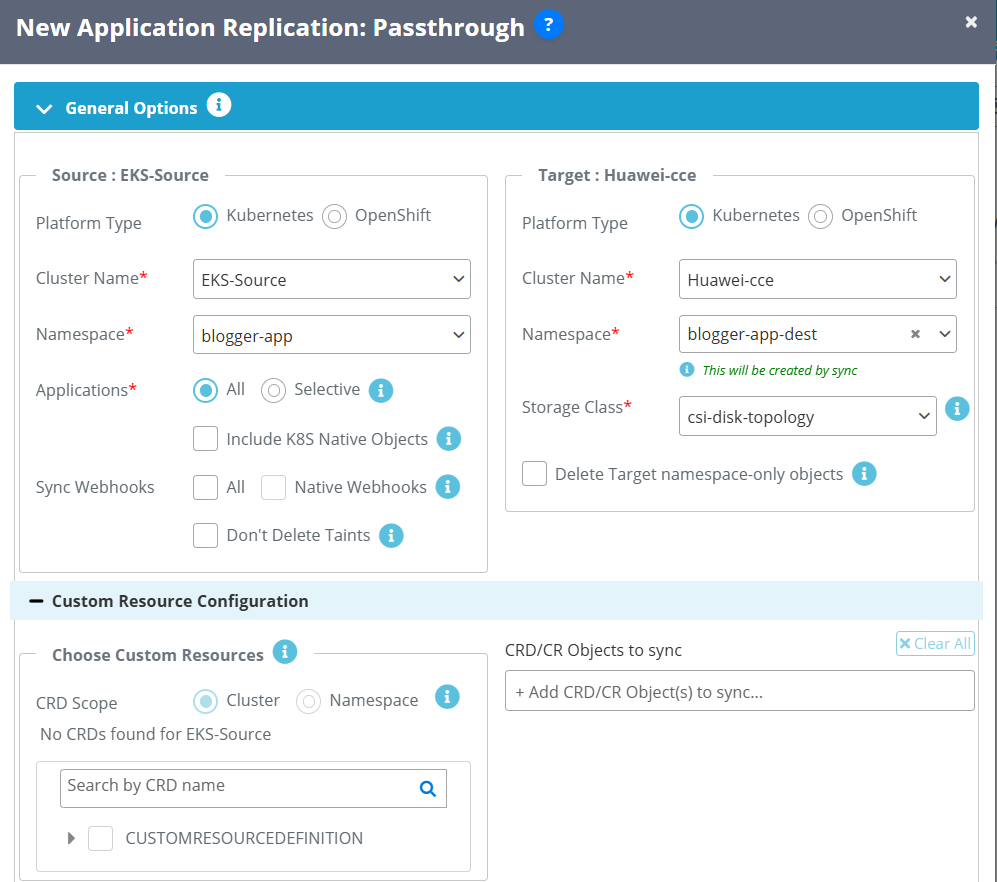Click info icon beside Choose Custom Resources
997x882 pixels.
285,652
